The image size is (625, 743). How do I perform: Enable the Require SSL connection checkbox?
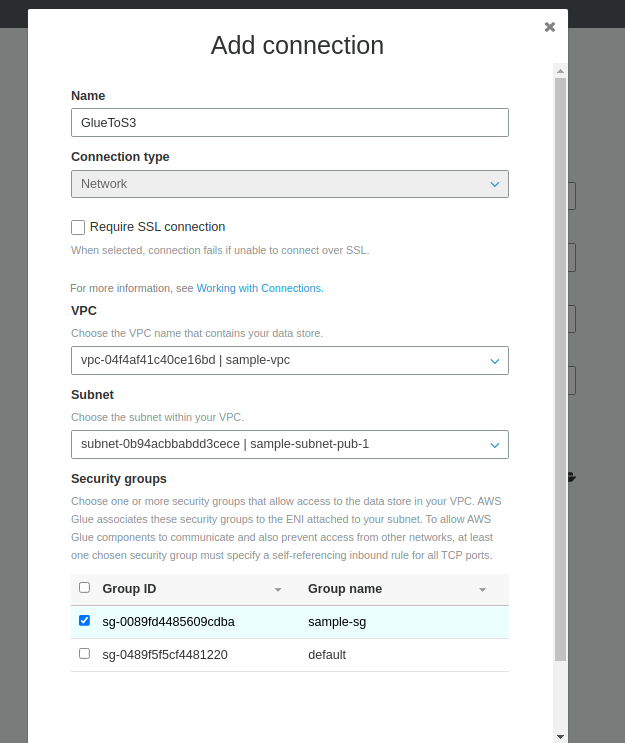(78, 227)
